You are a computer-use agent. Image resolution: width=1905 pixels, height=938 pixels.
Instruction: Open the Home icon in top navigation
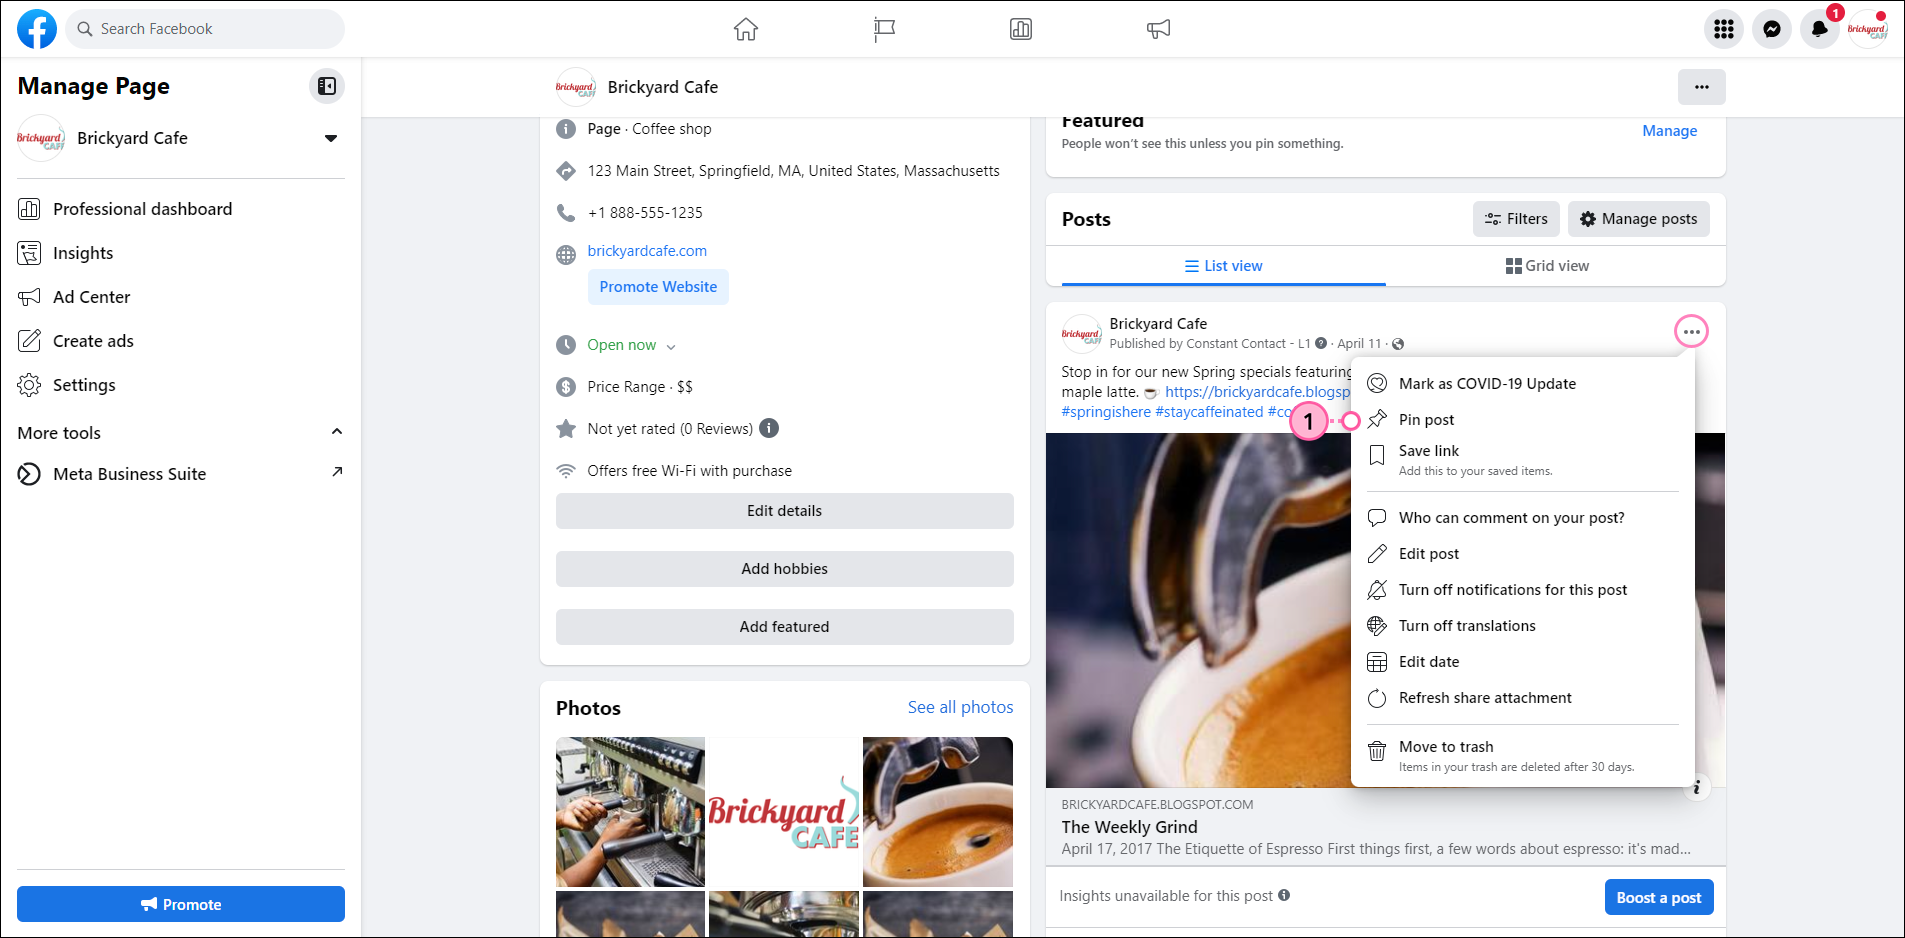tap(746, 29)
